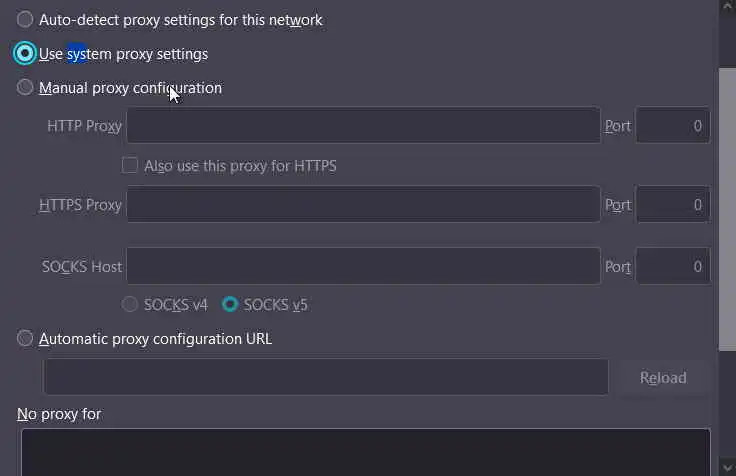Select the SOCKS v5 option
The height and width of the screenshot is (476, 736).
(230, 304)
